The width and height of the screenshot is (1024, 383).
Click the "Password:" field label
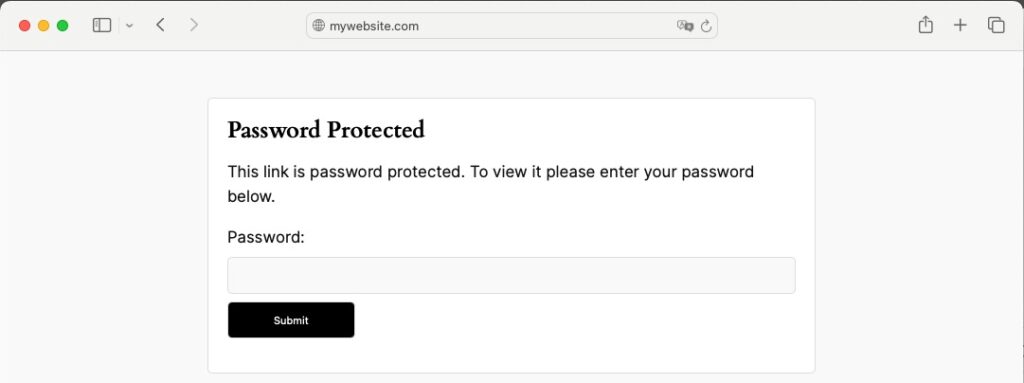click(266, 237)
